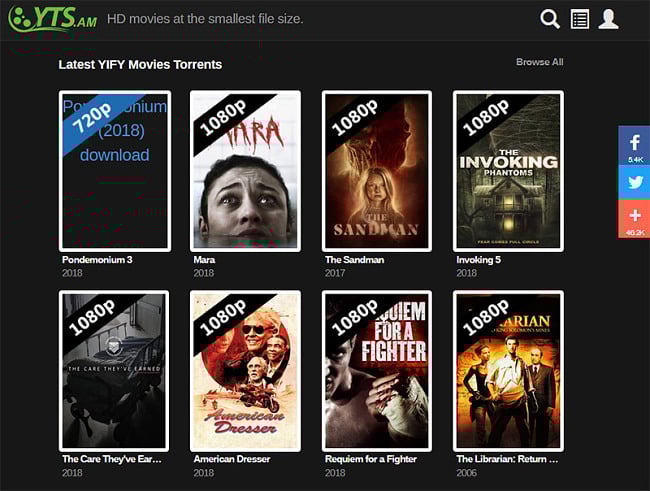
Task: Click the Mara title link
Action: (204, 260)
